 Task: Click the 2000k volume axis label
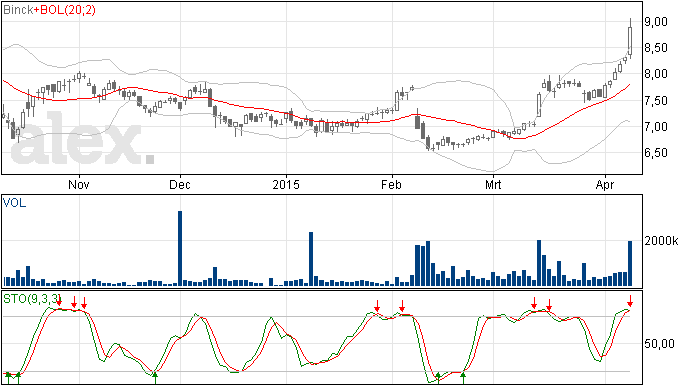(x=661, y=241)
